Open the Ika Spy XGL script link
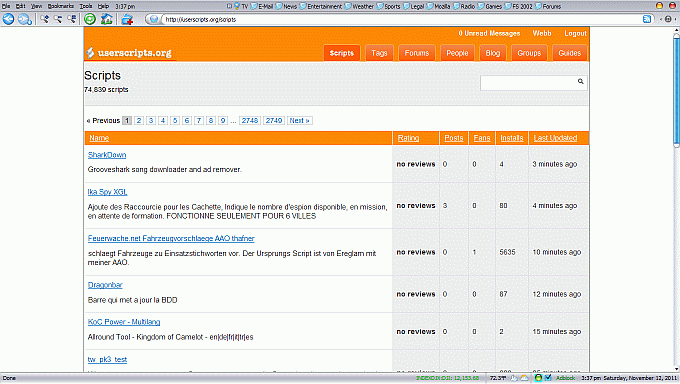680x384 pixels. [107, 192]
